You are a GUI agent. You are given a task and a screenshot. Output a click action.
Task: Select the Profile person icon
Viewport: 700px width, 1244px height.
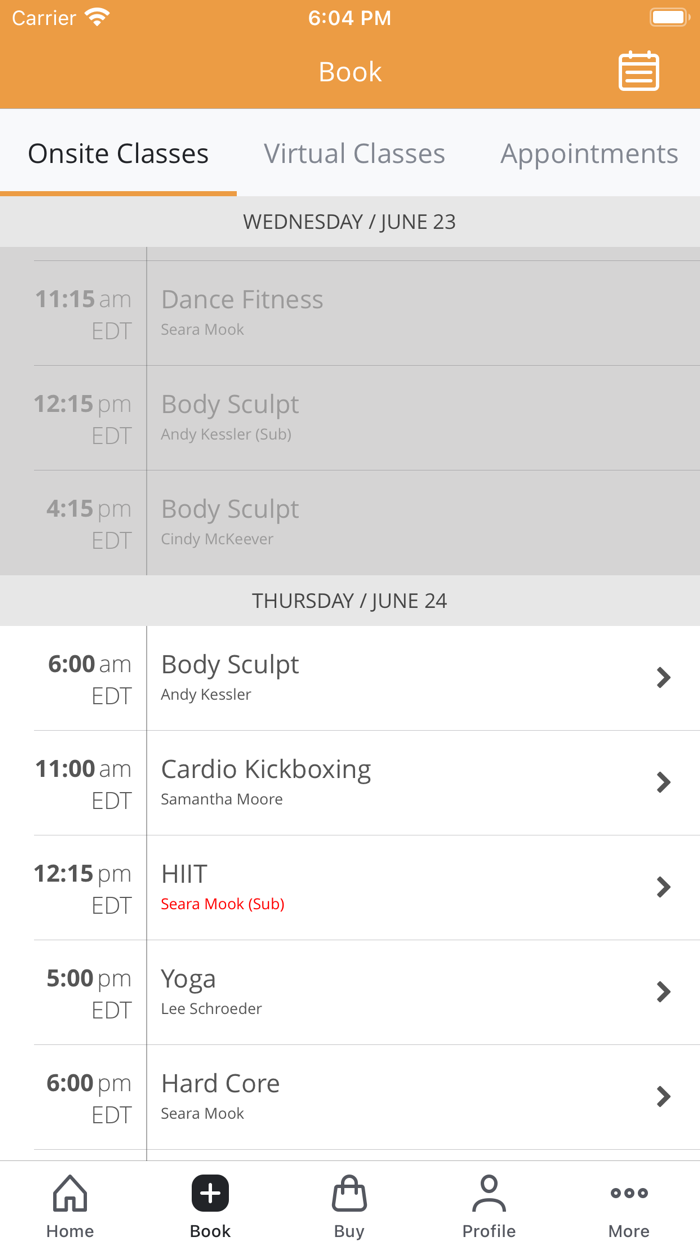point(489,1193)
